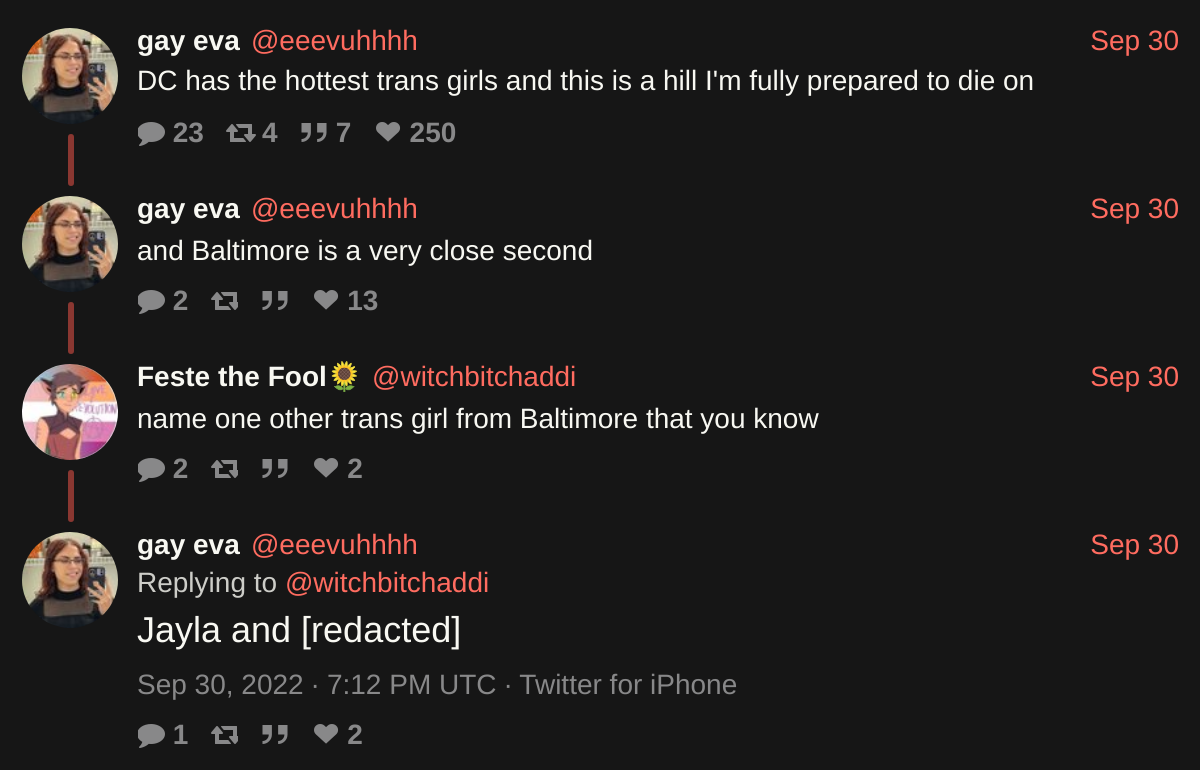1200x770 pixels.
Task: Open Feste the Fool display name
Action: pyautogui.click(x=231, y=377)
